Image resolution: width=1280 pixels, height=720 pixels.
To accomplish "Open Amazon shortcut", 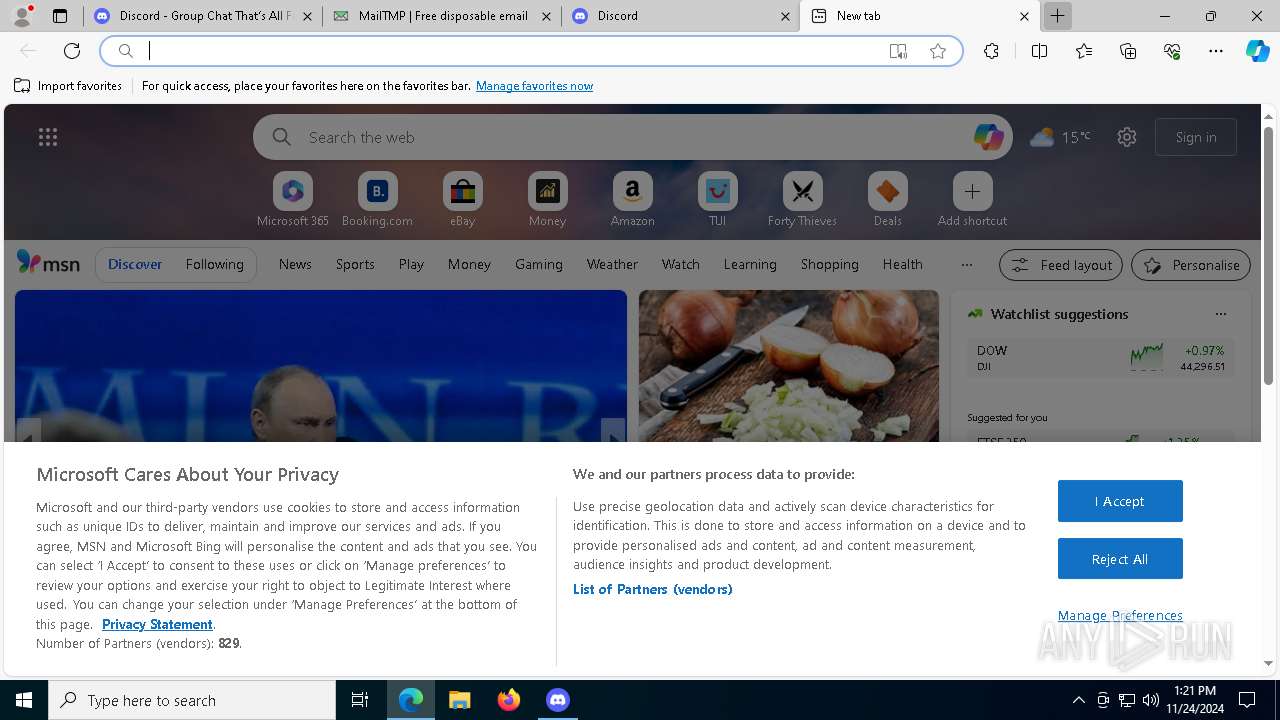I will (x=633, y=200).
